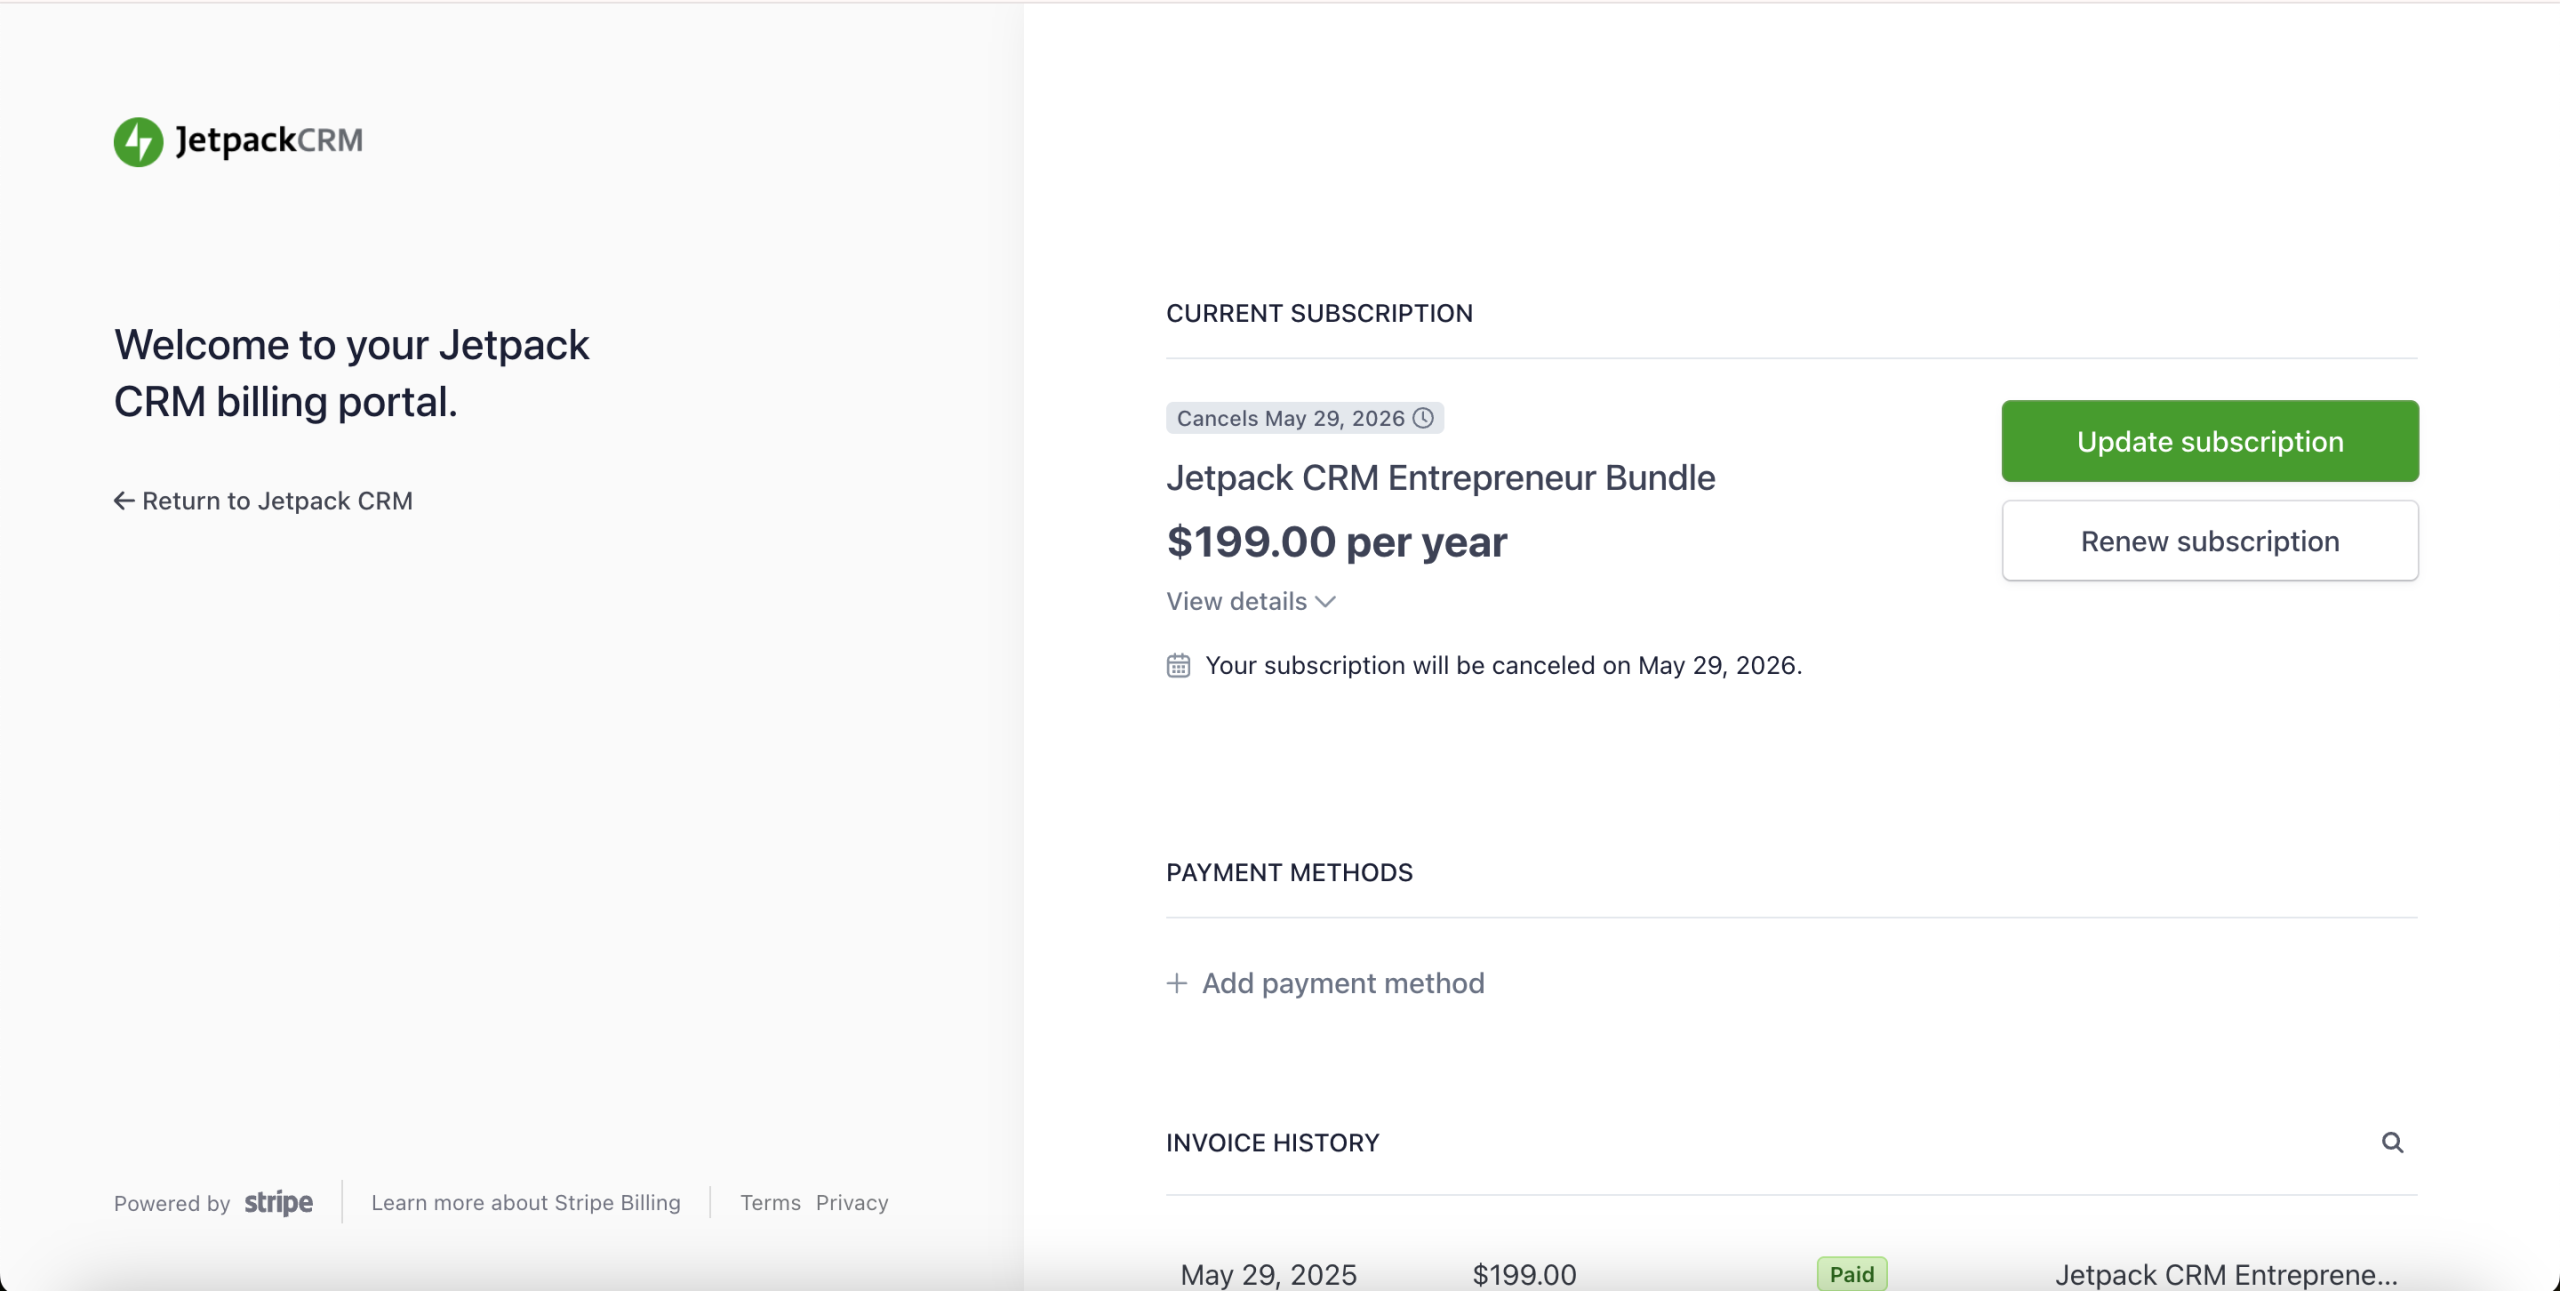Follow the Return to Jetpack CRM link
Screen dimensions: 2560x1291
(276, 500)
